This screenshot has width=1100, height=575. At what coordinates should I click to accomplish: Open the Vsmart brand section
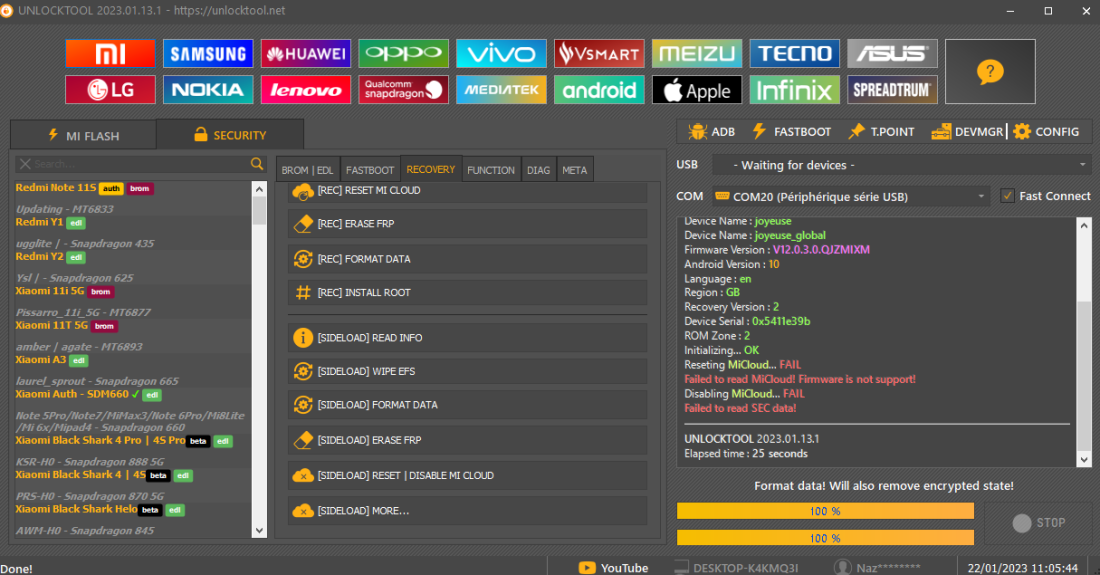[x=599, y=53]
